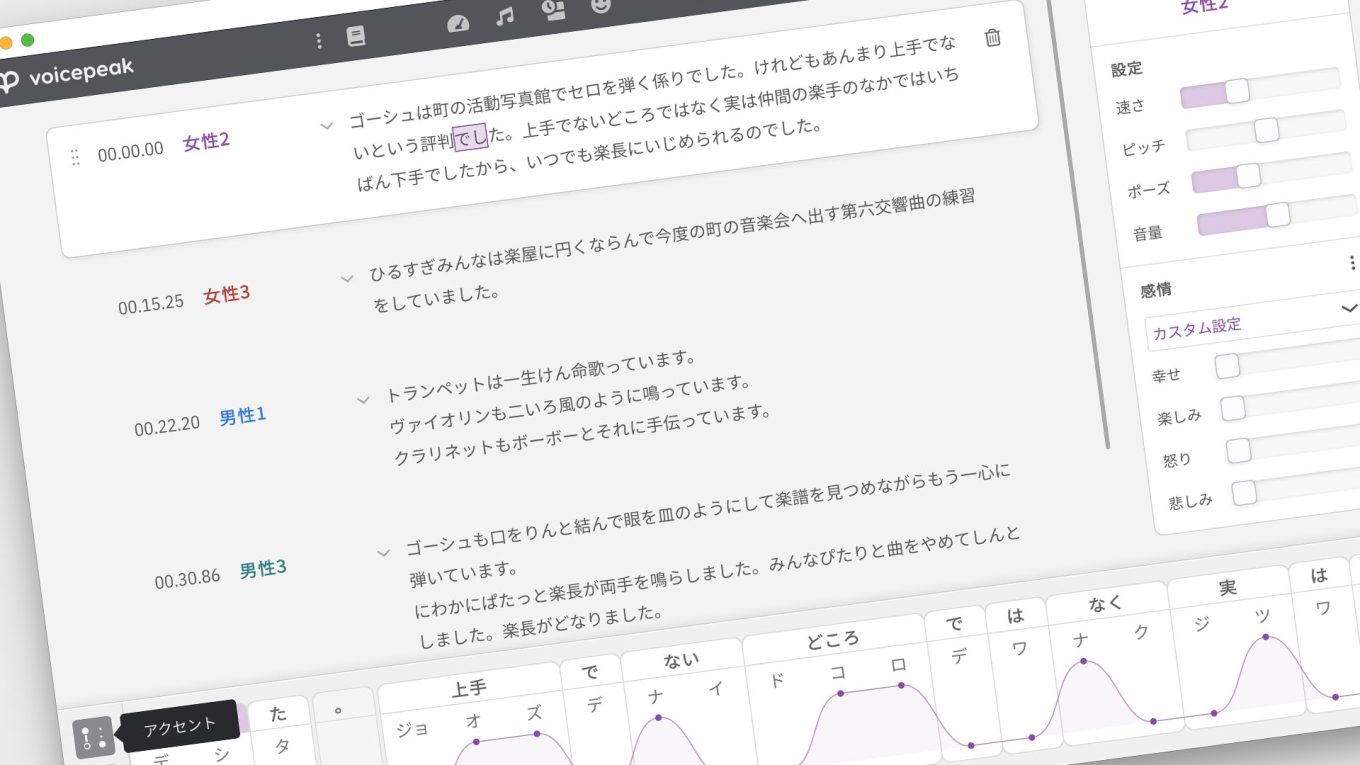Click the 実 word cell in accent editor

(x=1228, y=587)
